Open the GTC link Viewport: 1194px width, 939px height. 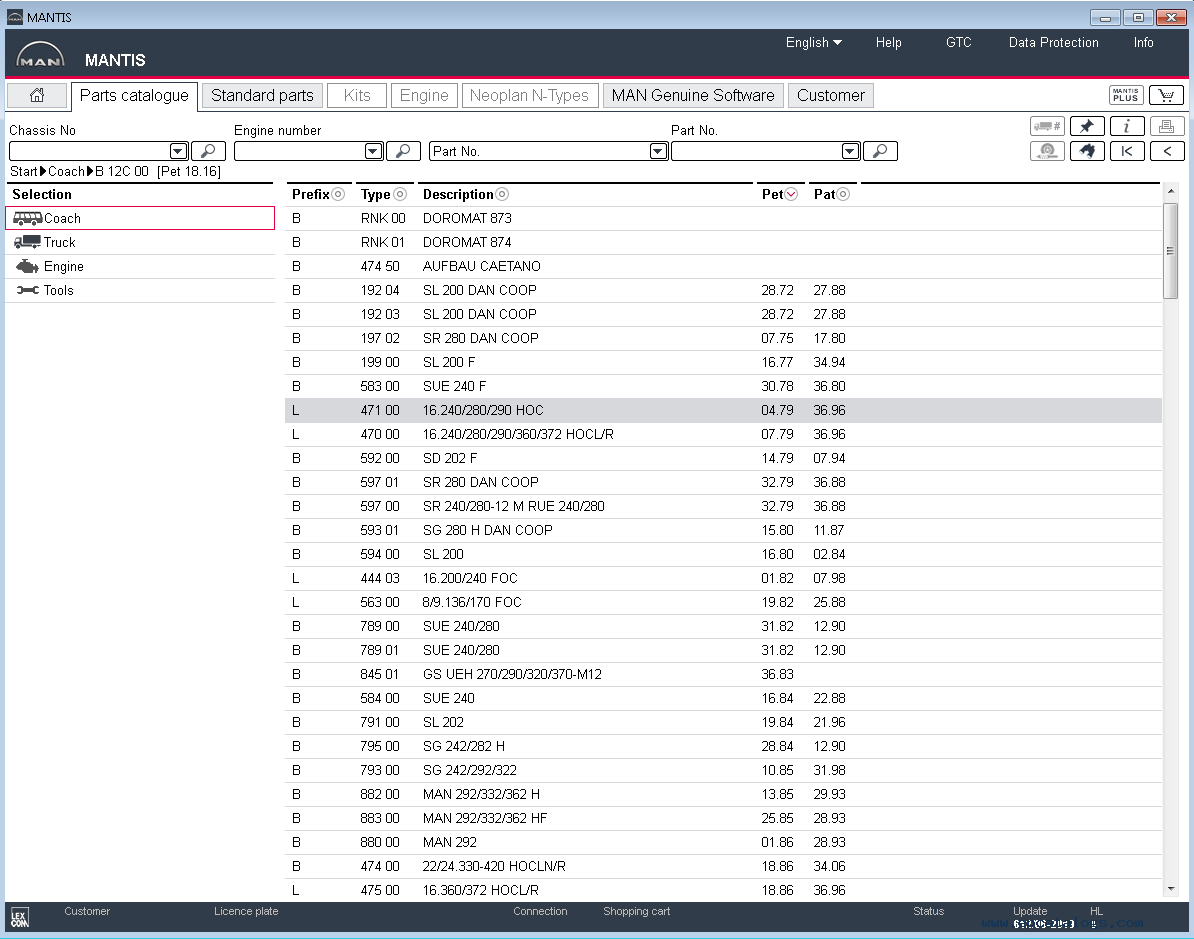(959, 43)
